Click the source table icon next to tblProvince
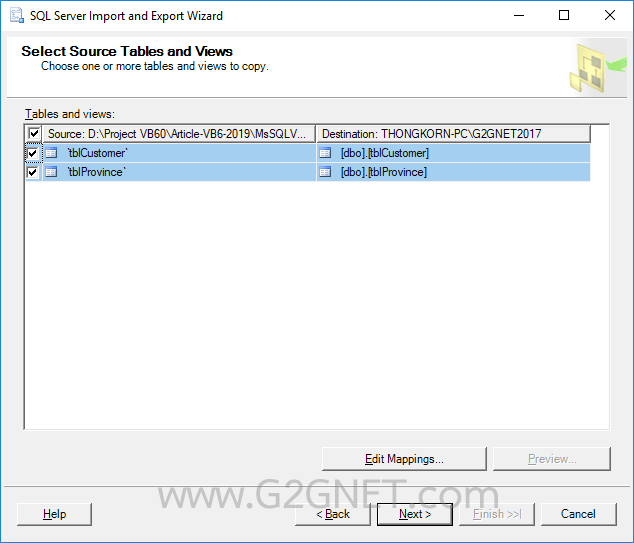 51,172
